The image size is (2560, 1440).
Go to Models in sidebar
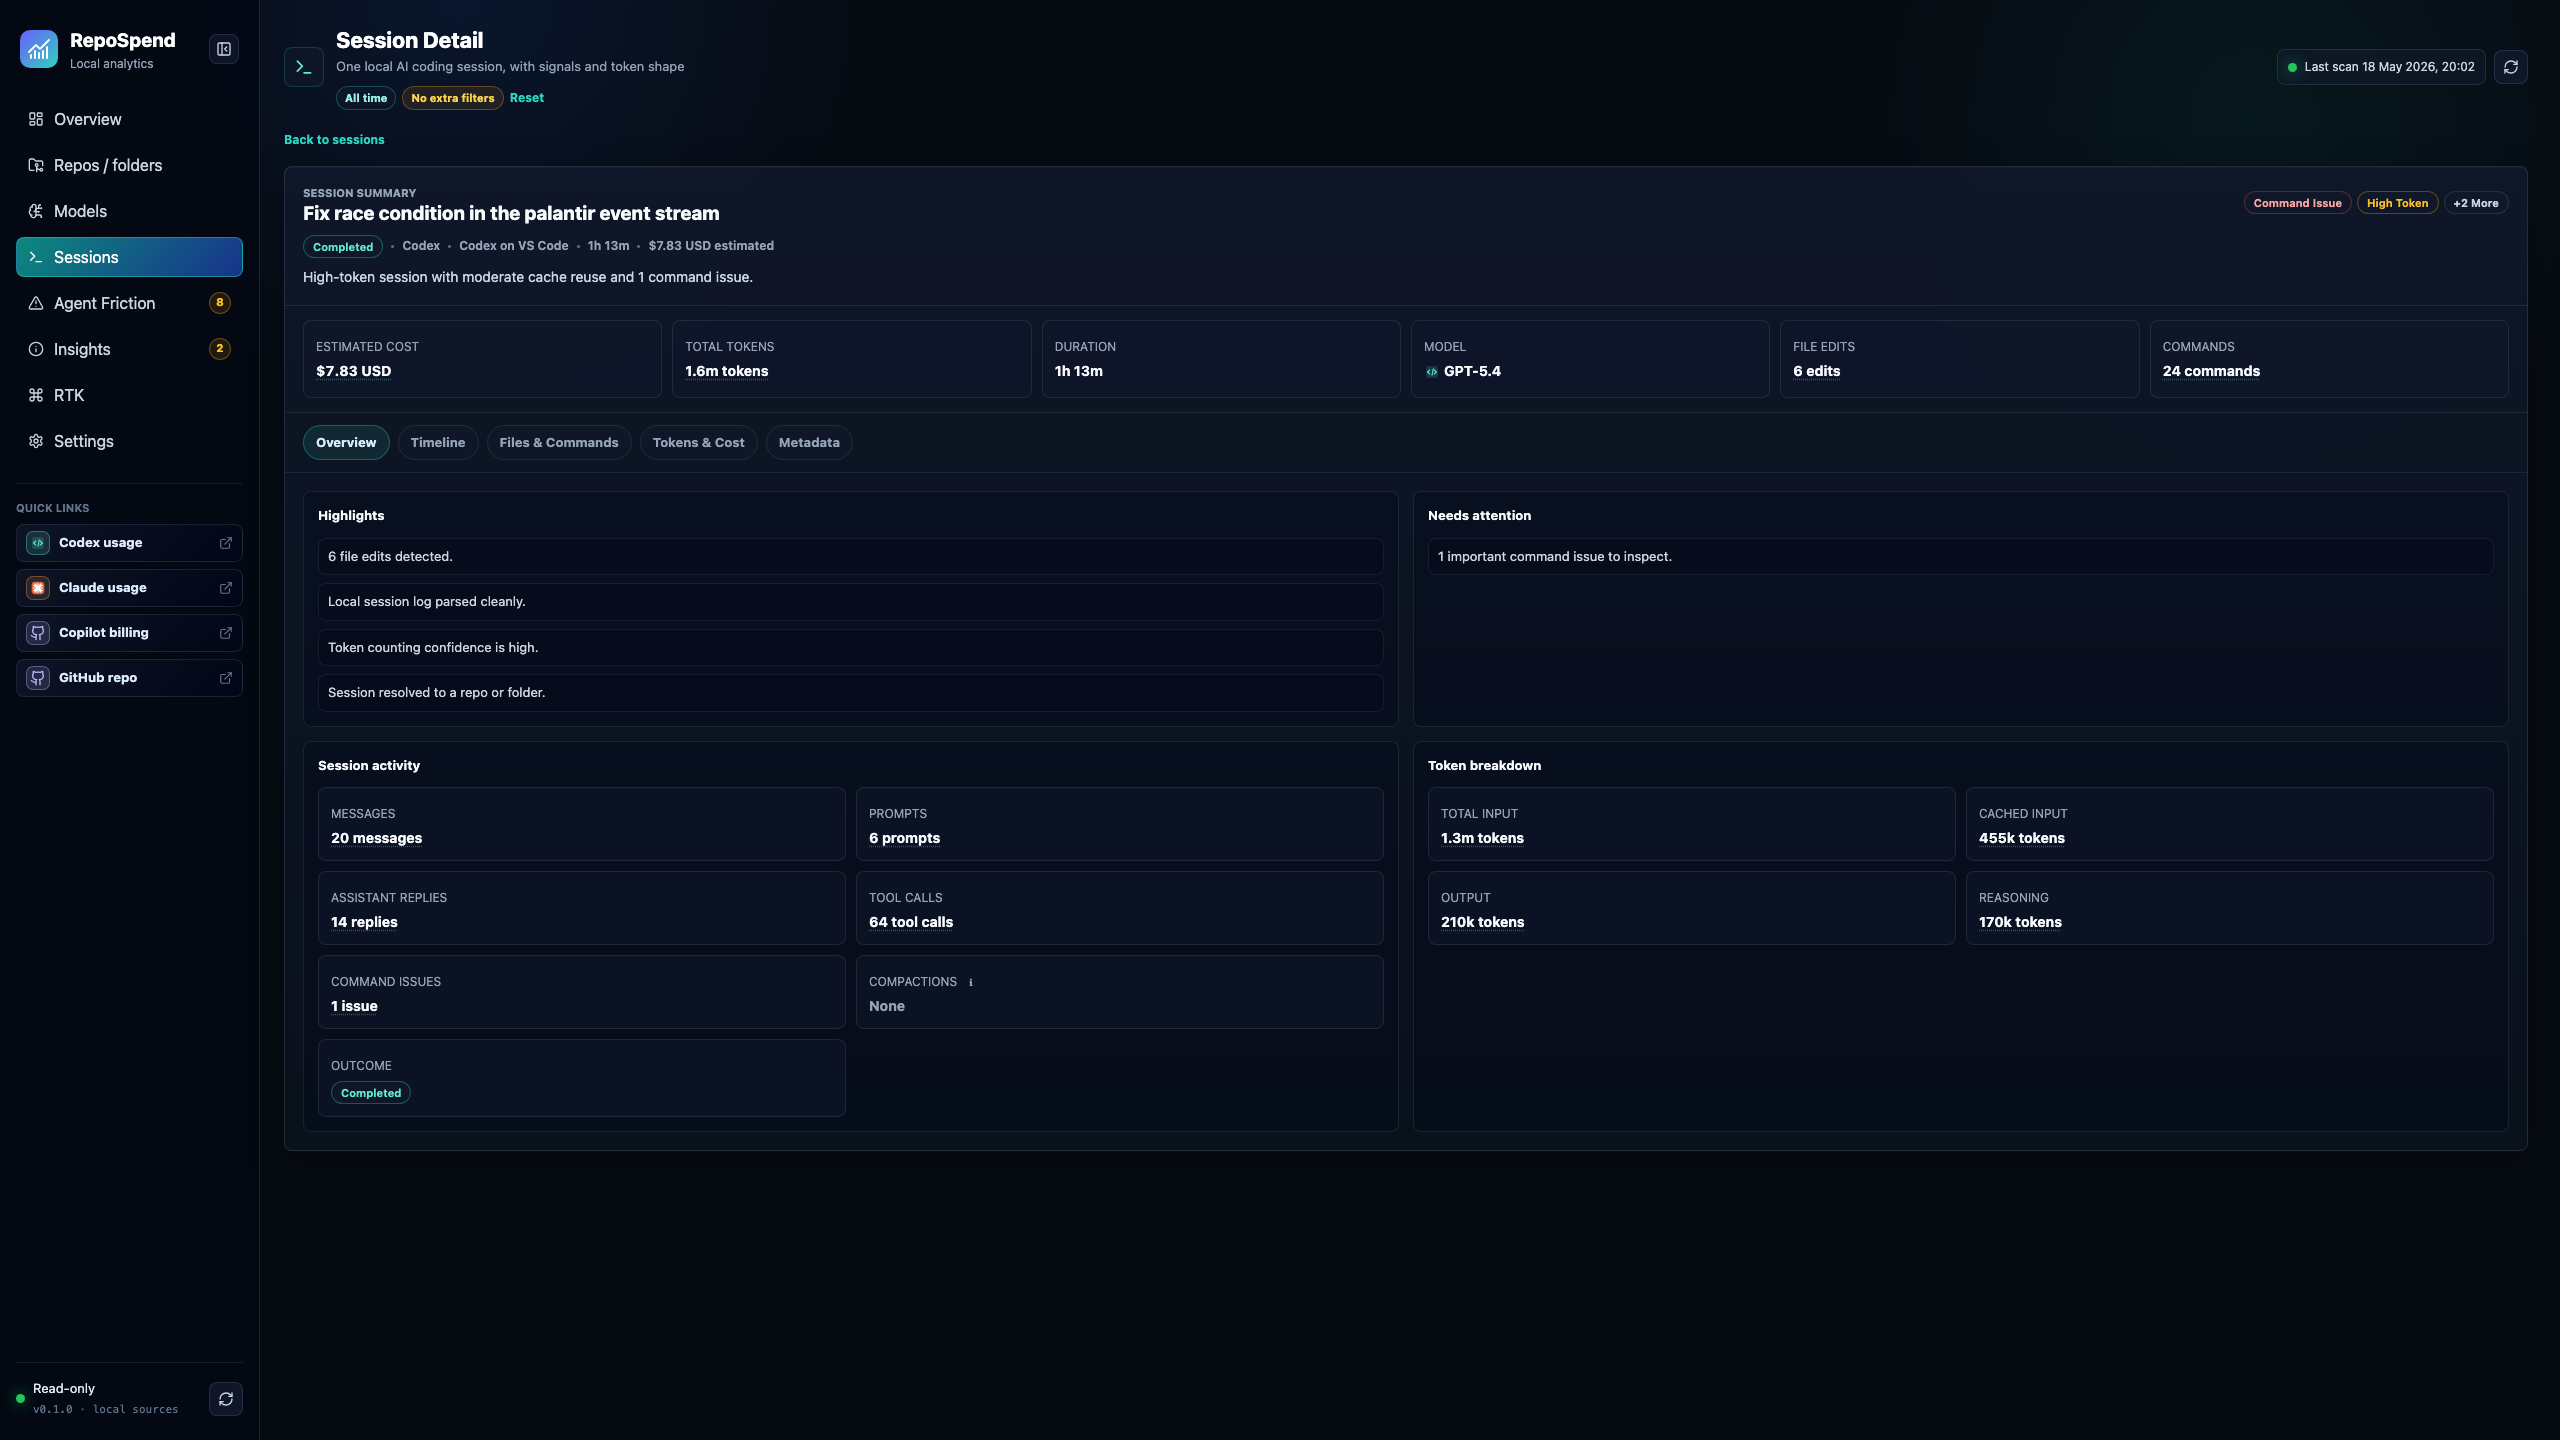(x=129, y=211)
